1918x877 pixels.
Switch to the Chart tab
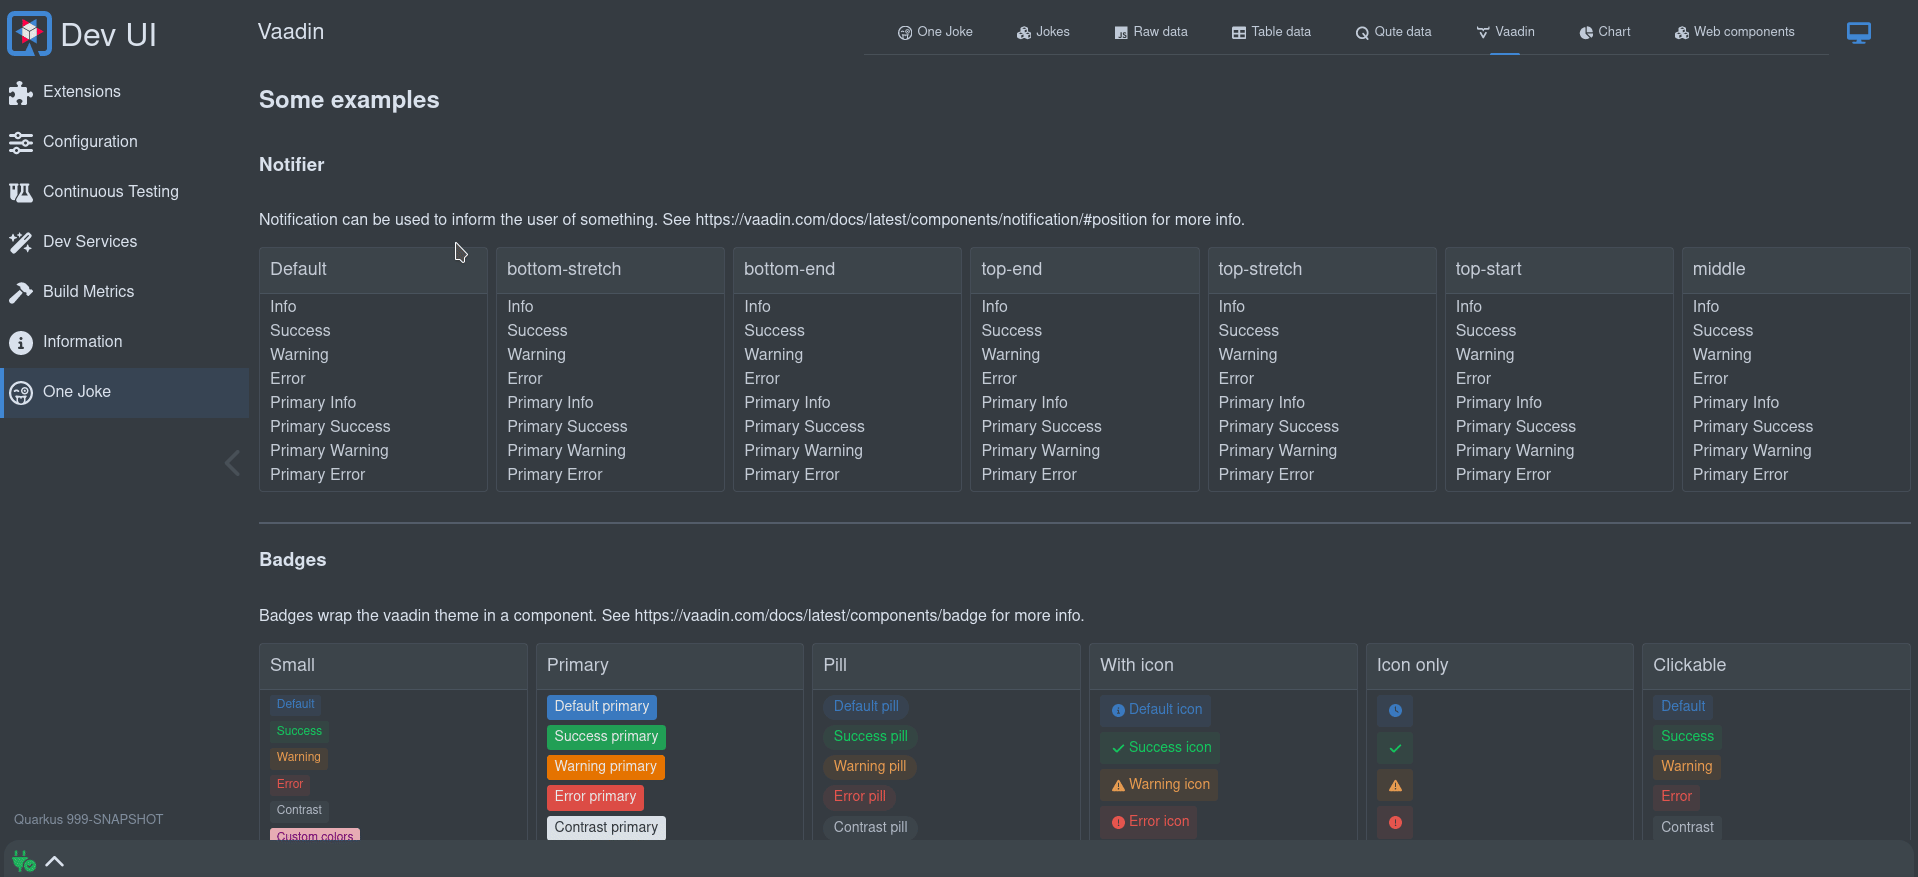1604,32
